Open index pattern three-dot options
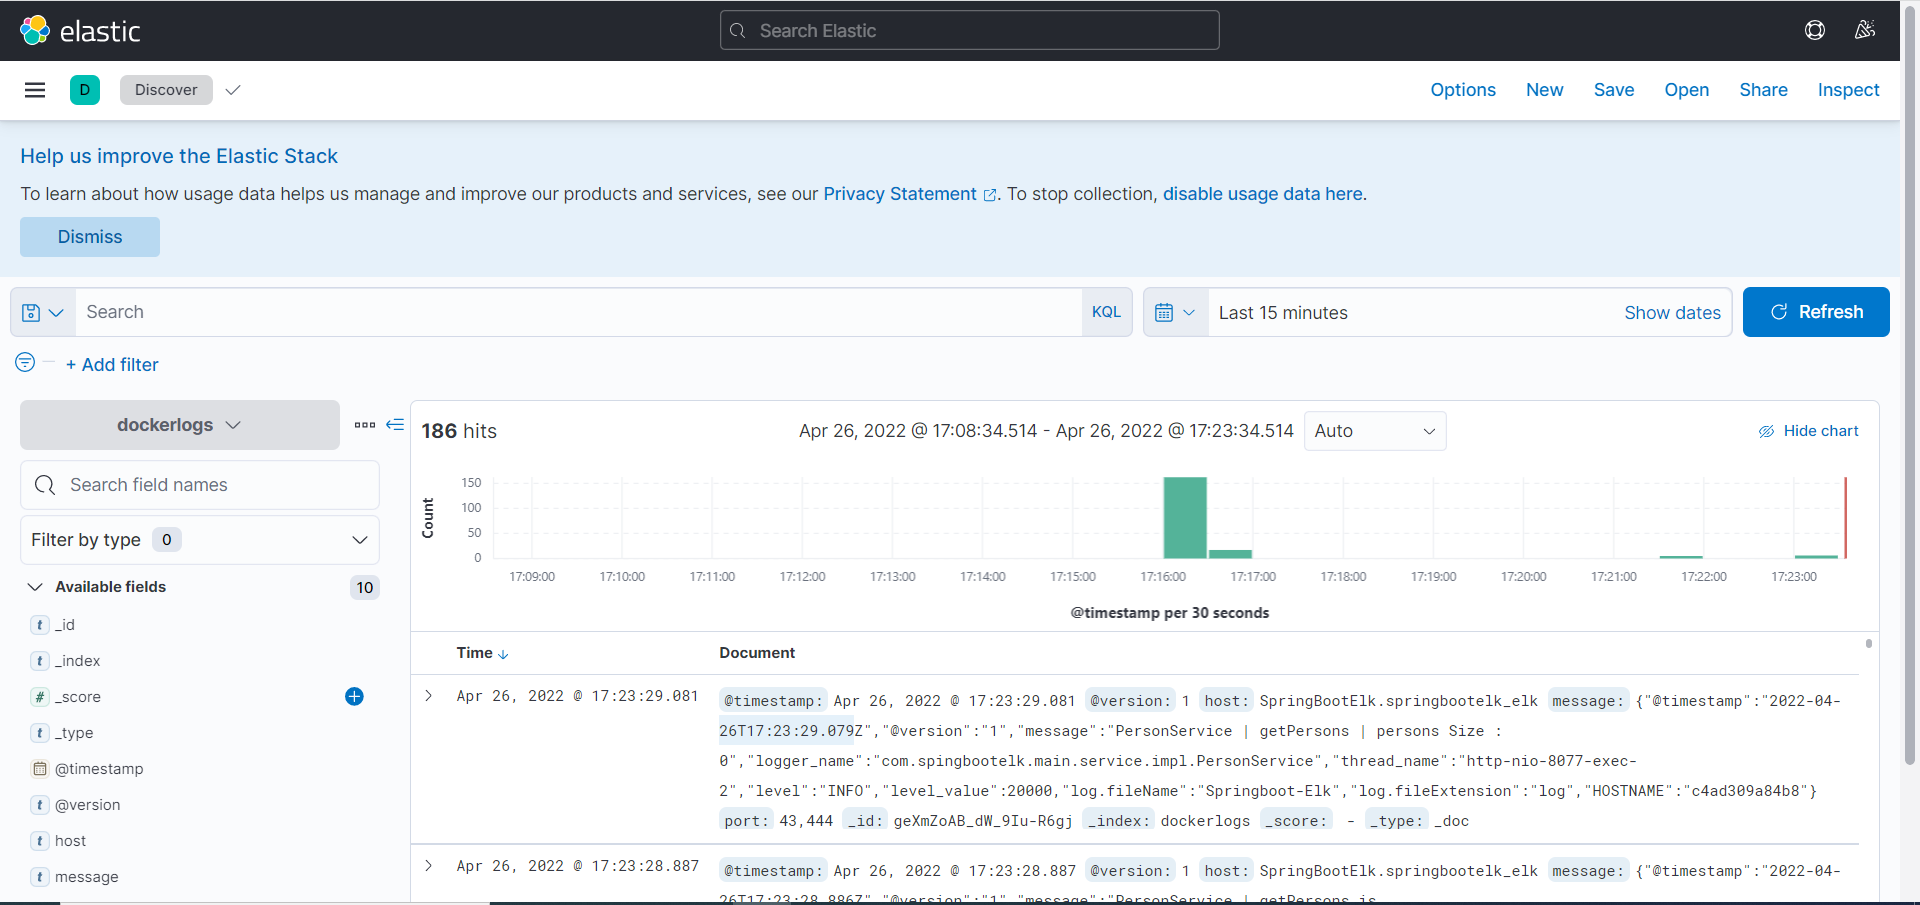This screenshot has width=1920, height=905. [365, 425]
